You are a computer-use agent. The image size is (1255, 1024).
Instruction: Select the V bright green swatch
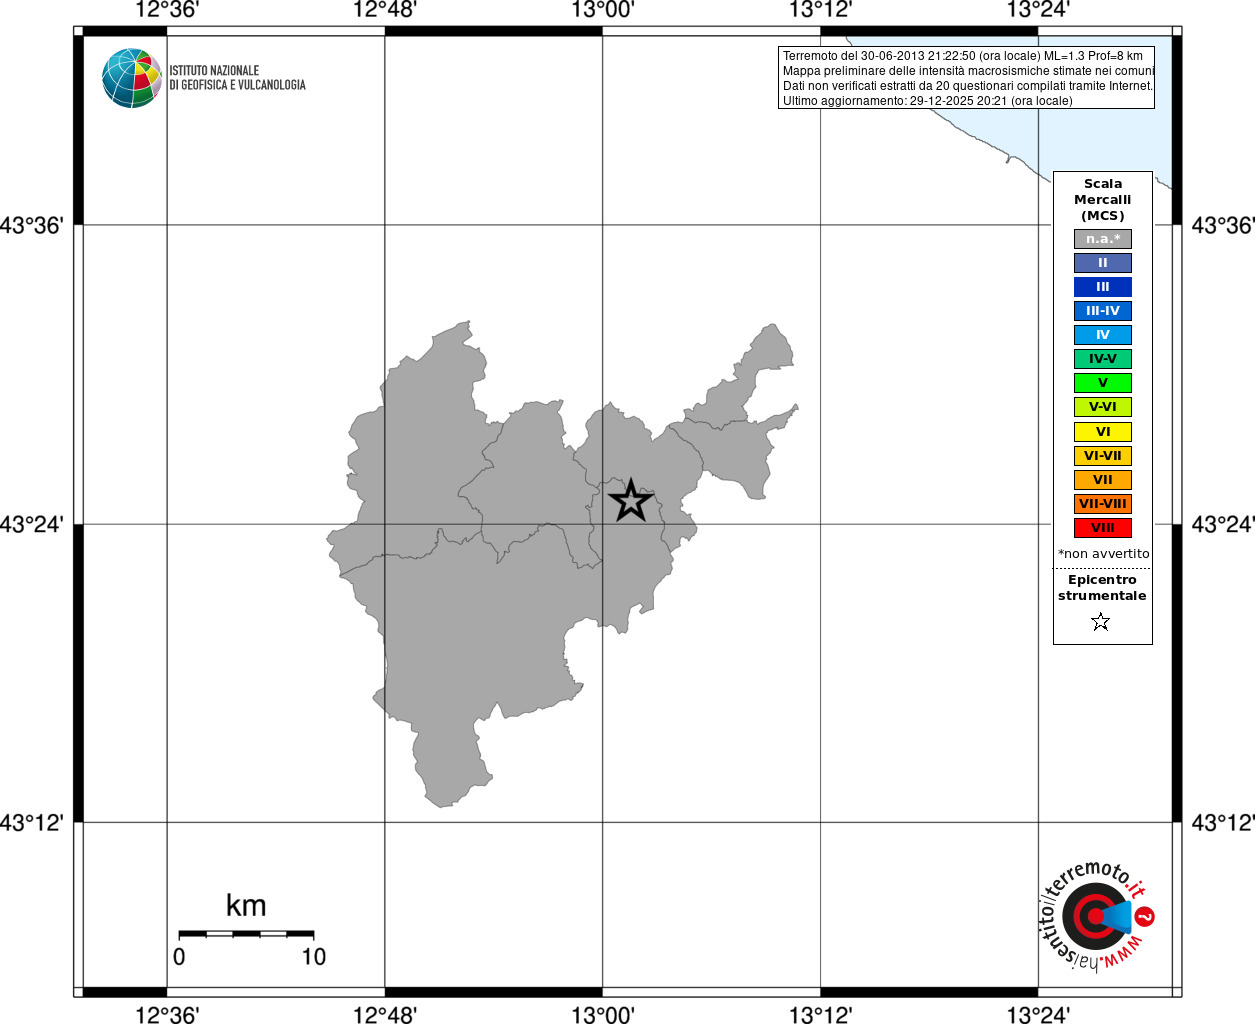(x=1103, y=383)
